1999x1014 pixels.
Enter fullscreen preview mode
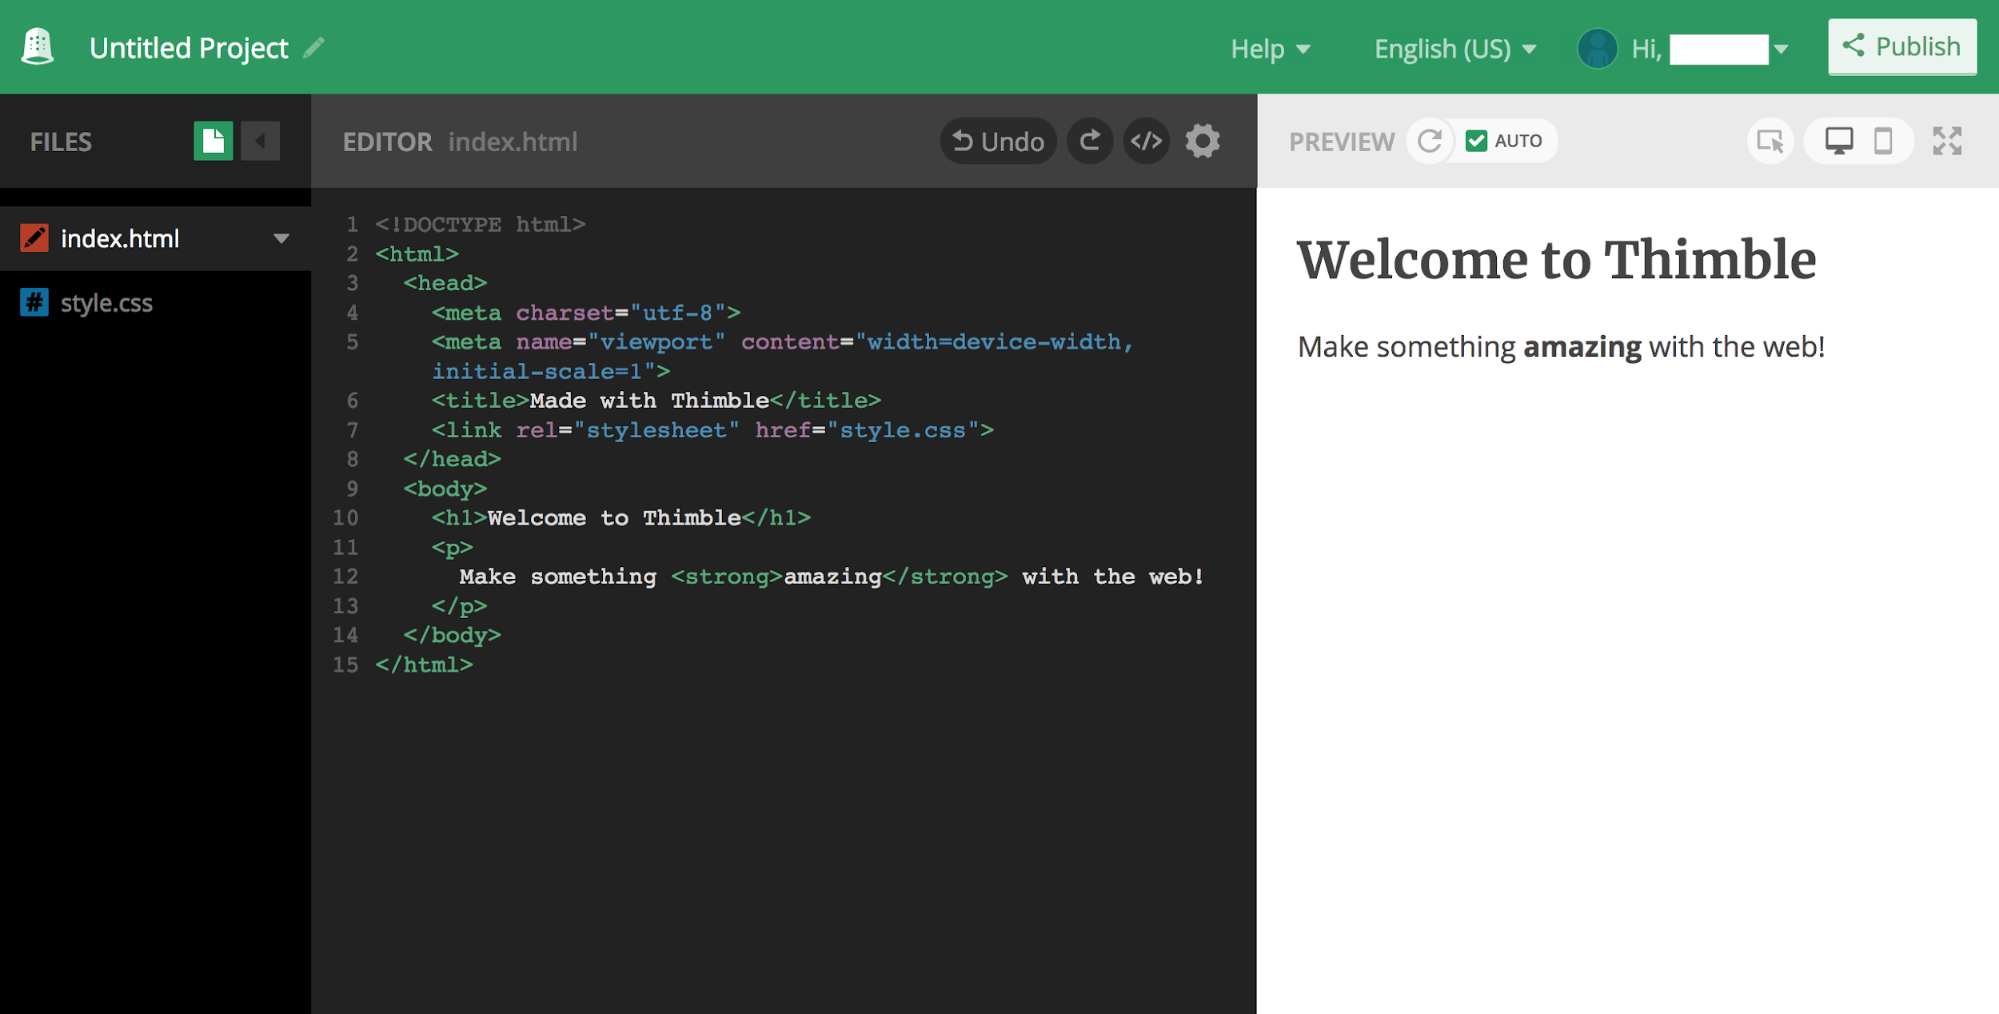(x=1946, y=141)
